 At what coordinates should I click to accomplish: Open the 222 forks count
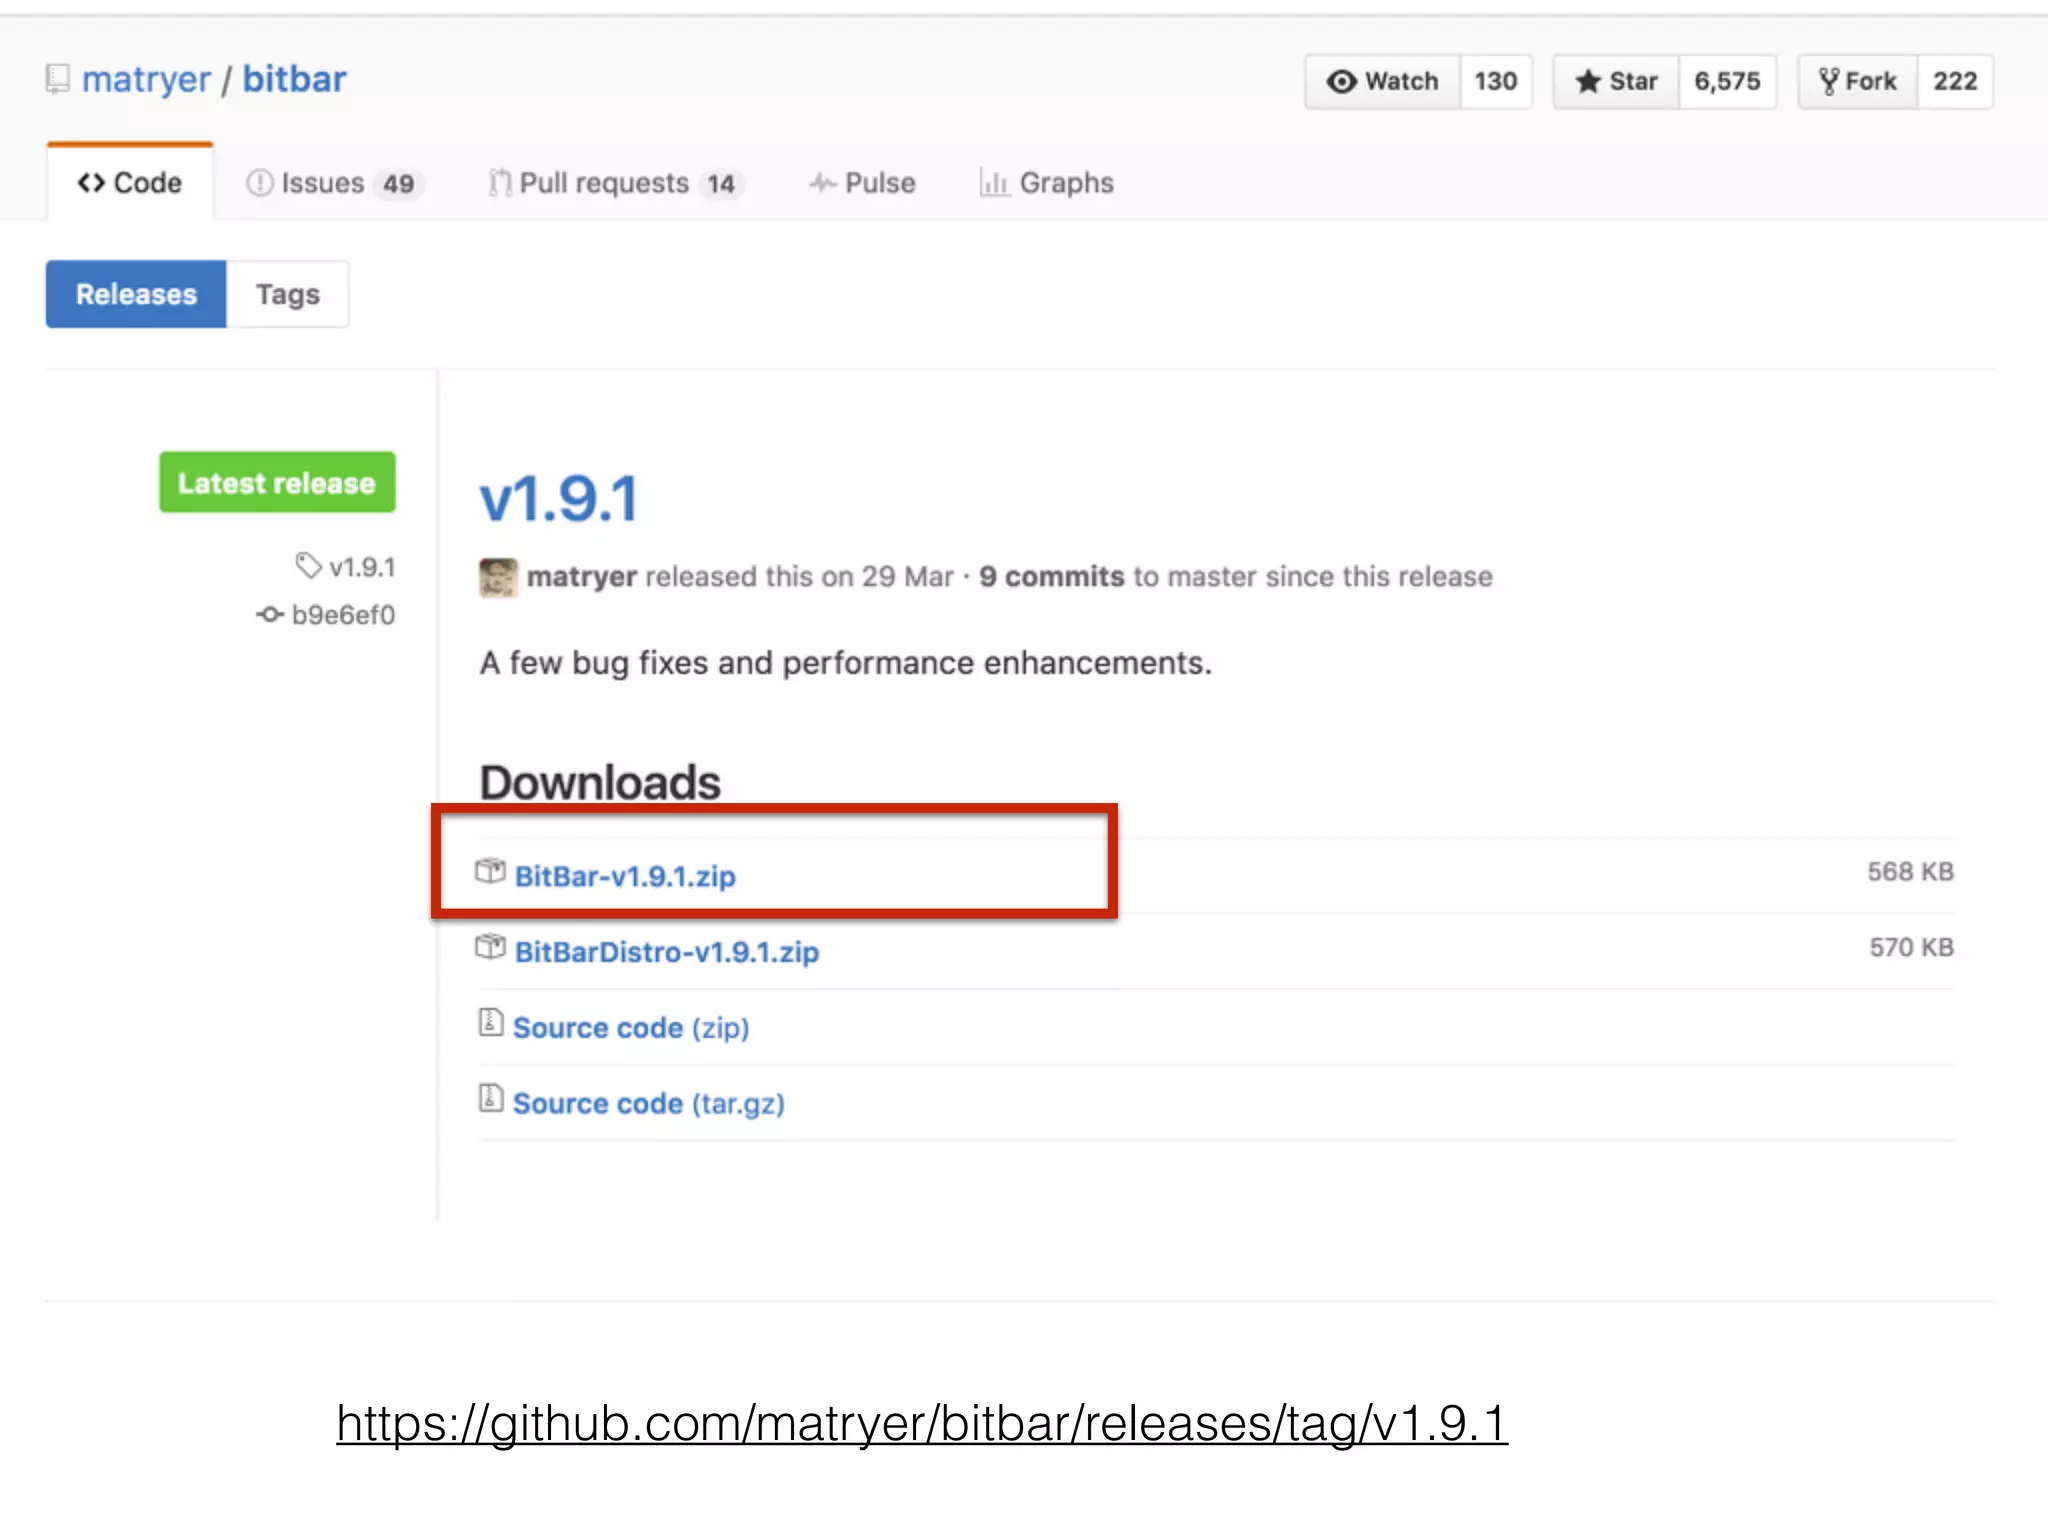click(1955, 81)
